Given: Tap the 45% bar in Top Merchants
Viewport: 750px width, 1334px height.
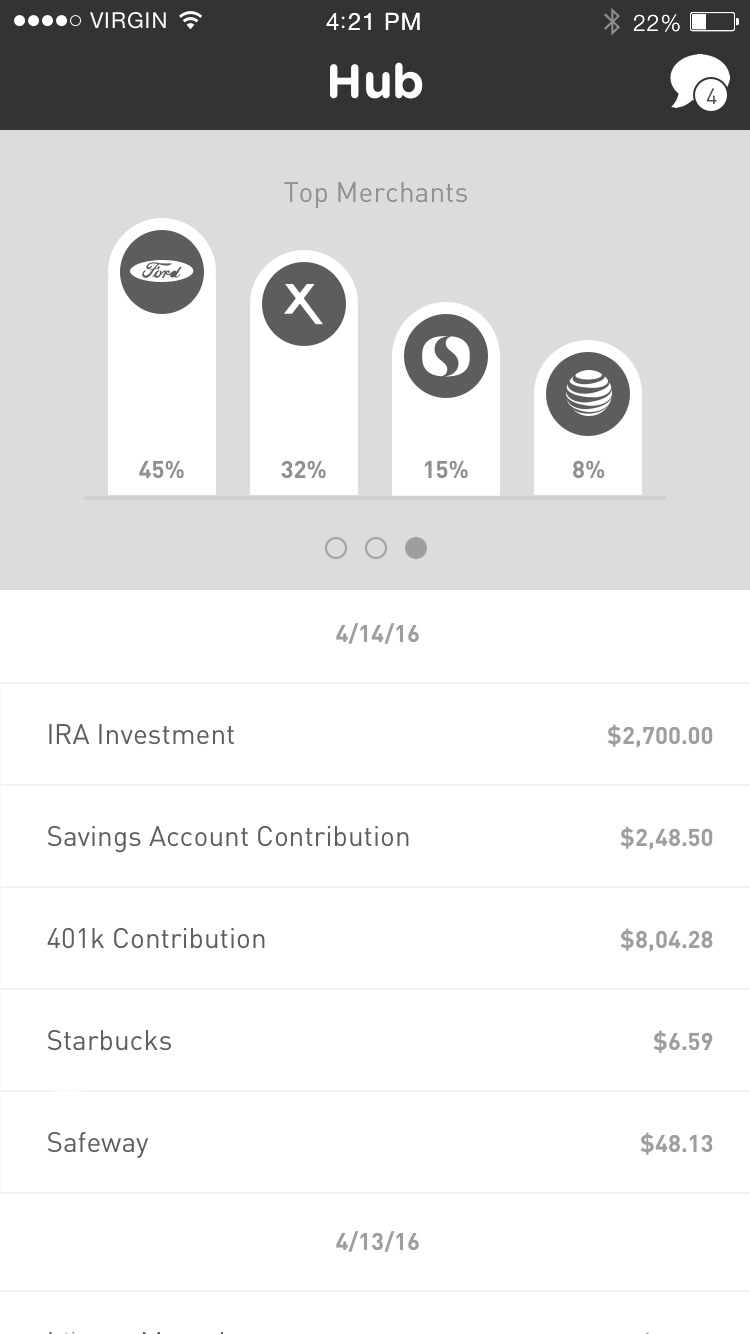Looking at the screenshot, I should tap(162, 357).
